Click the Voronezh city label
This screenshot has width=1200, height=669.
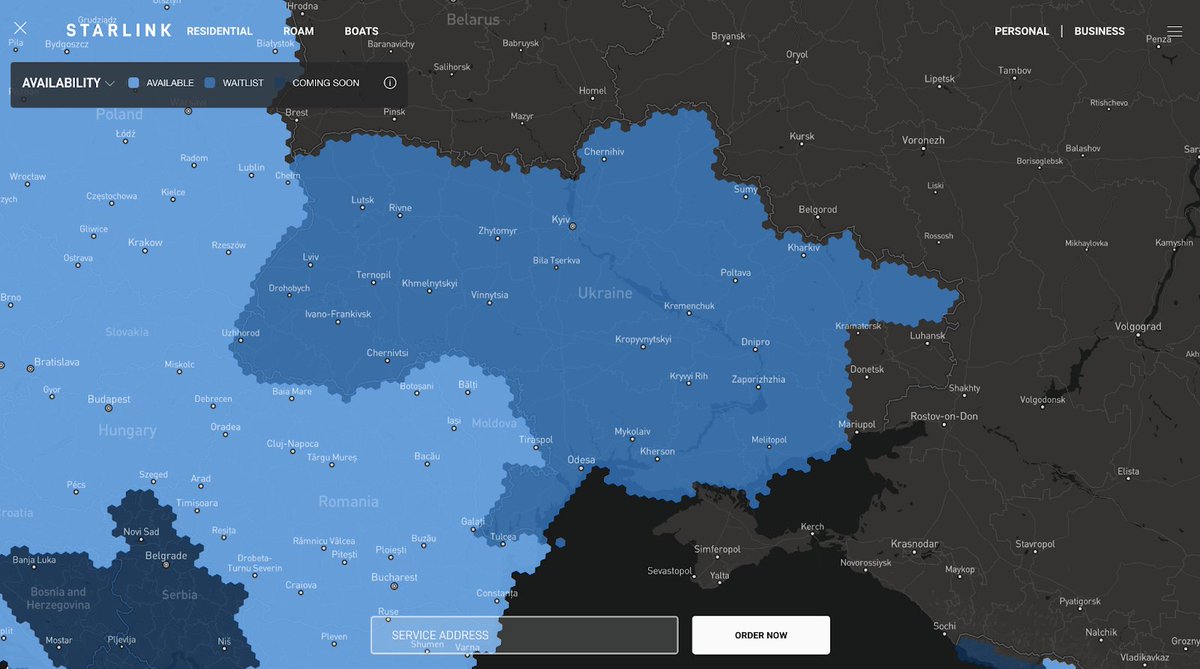[x=923, y=140]
